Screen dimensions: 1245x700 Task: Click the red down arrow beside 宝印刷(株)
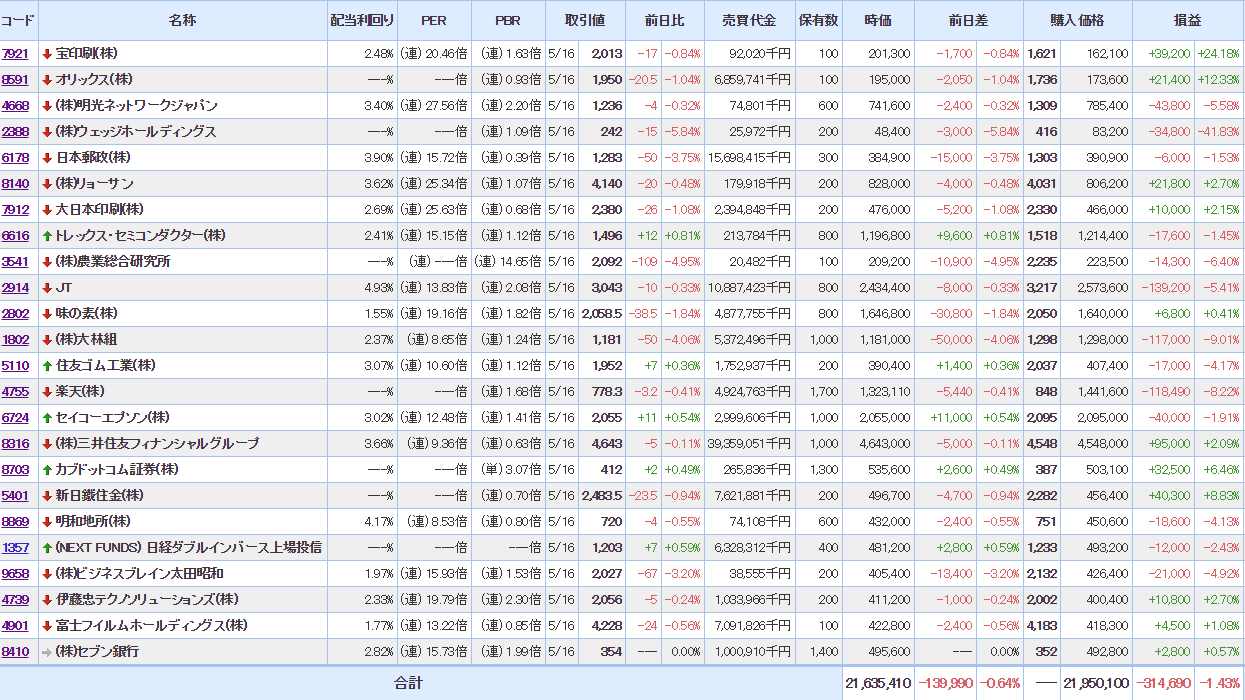[x=47, y=53]
